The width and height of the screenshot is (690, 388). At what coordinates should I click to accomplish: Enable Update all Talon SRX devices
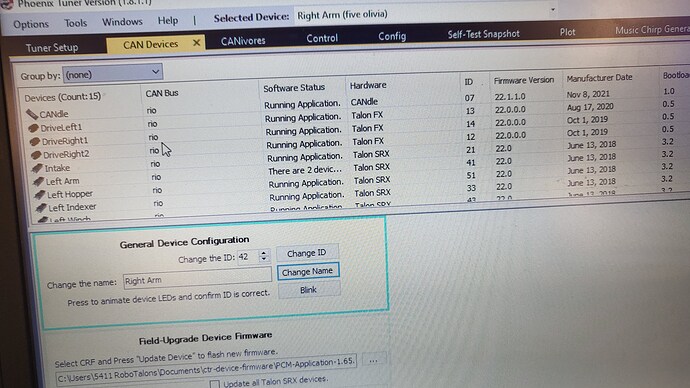[x=215, y=384]
